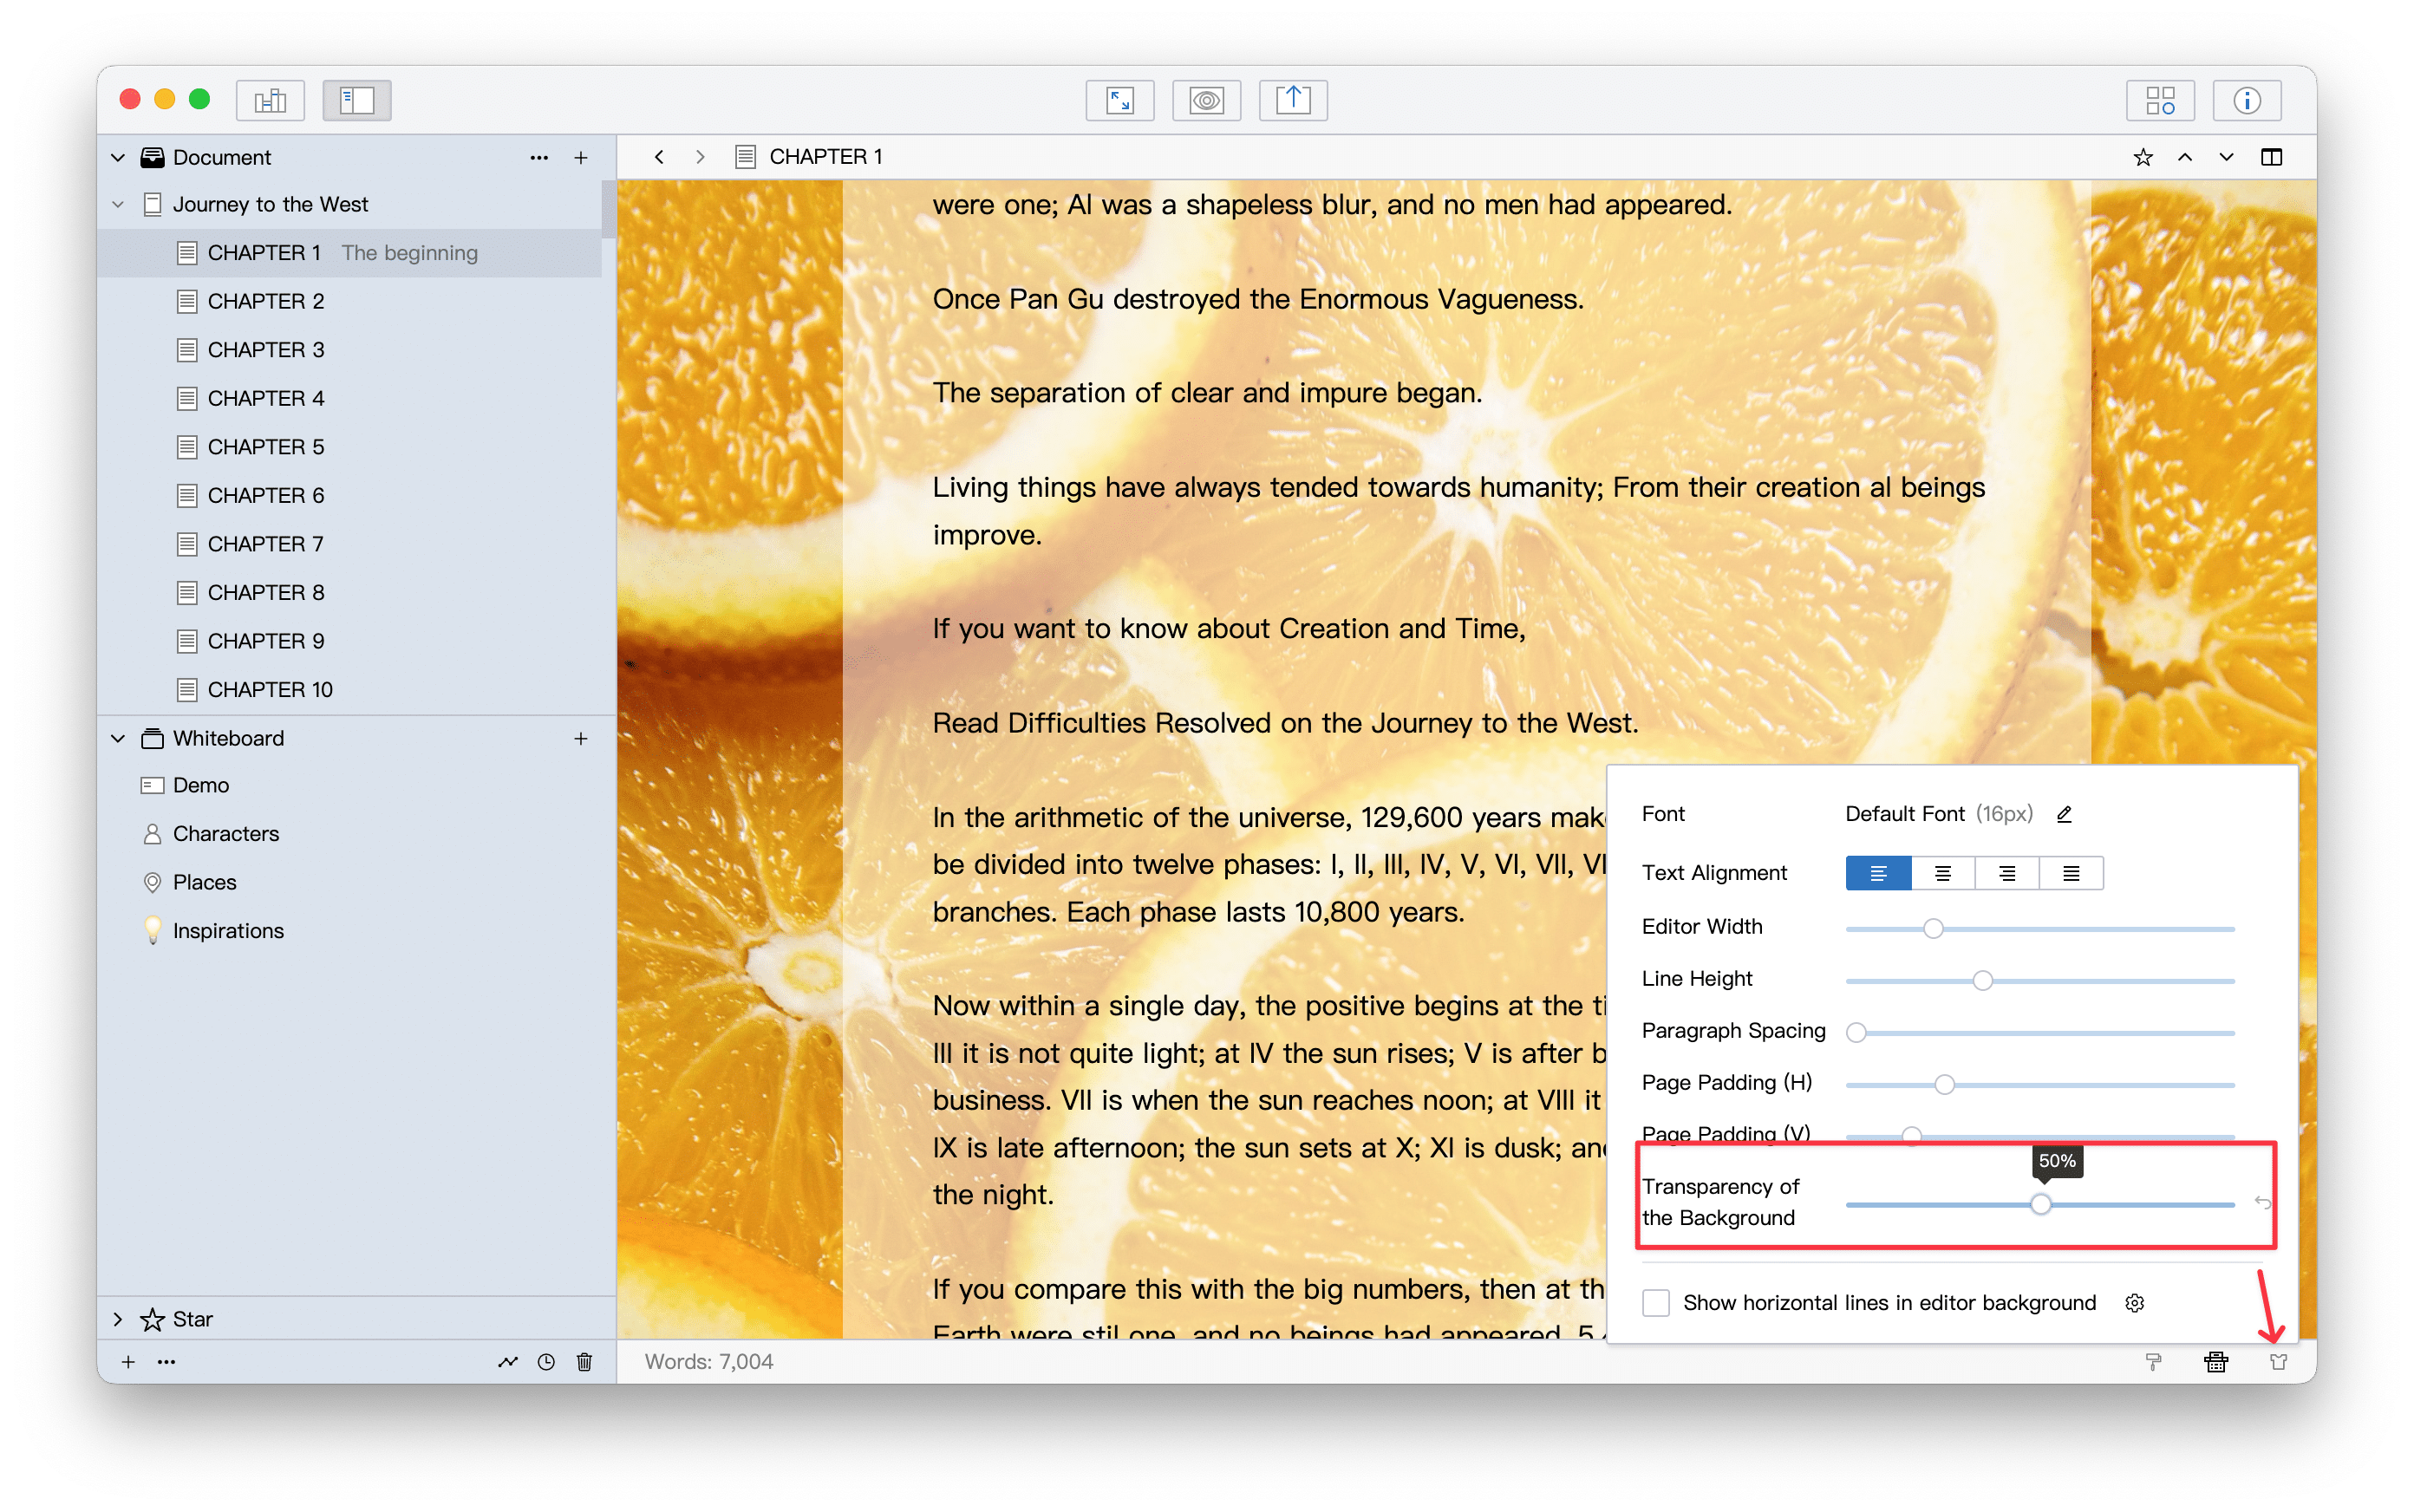Screen dimensions: 2414x1512
Task: Open the grid widgets toolbar icon
Action: coord(2160,100)
